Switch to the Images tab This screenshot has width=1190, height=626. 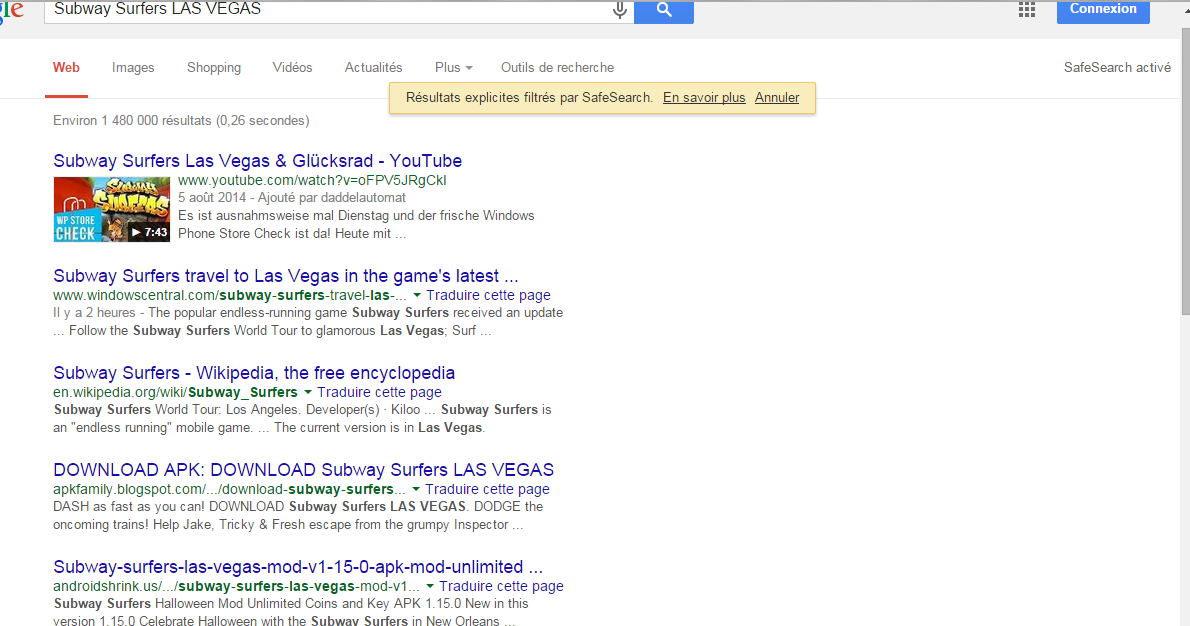(133, 68)
